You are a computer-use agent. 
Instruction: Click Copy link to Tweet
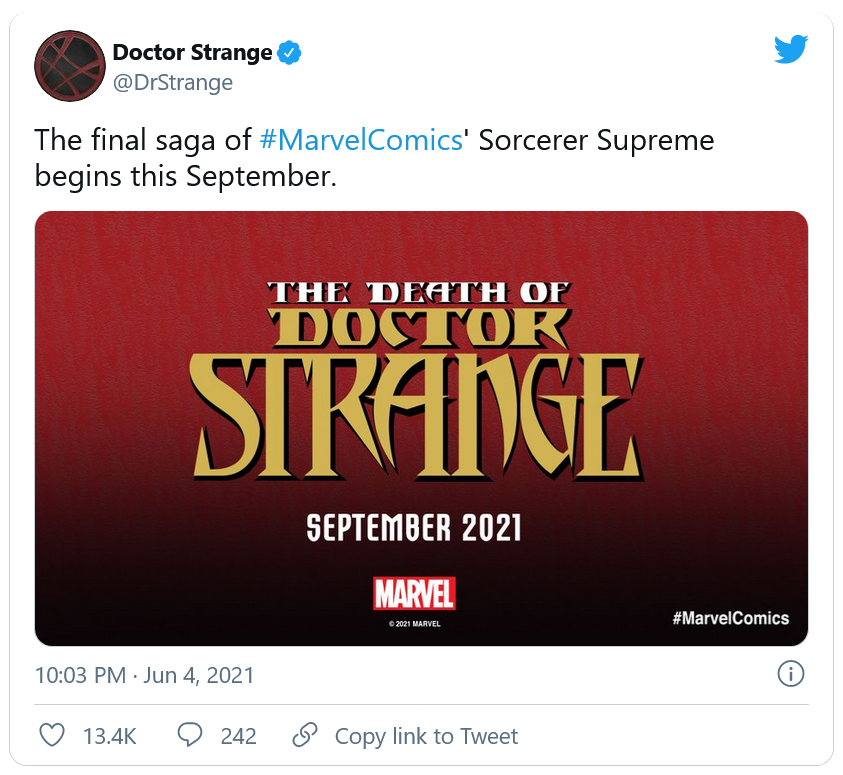426,737
